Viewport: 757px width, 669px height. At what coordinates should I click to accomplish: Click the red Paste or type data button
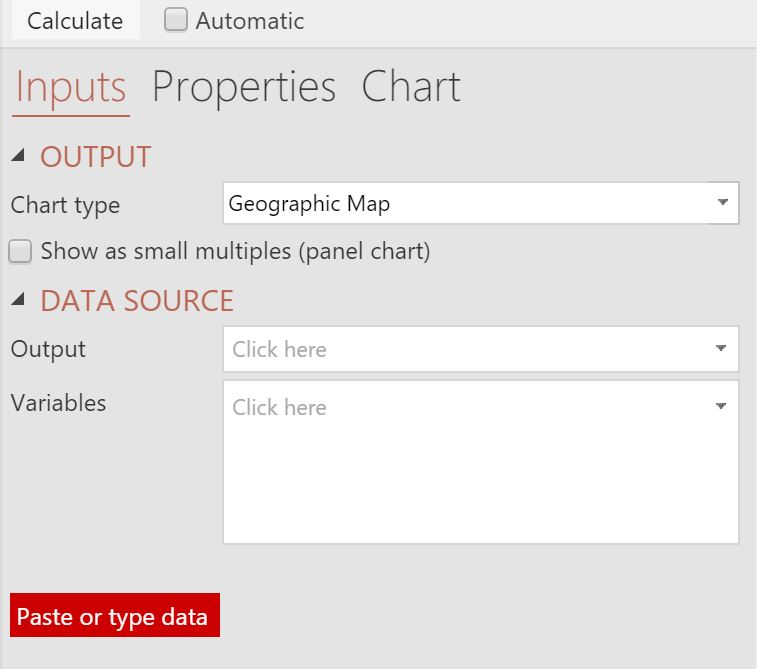tap(115, 615)
